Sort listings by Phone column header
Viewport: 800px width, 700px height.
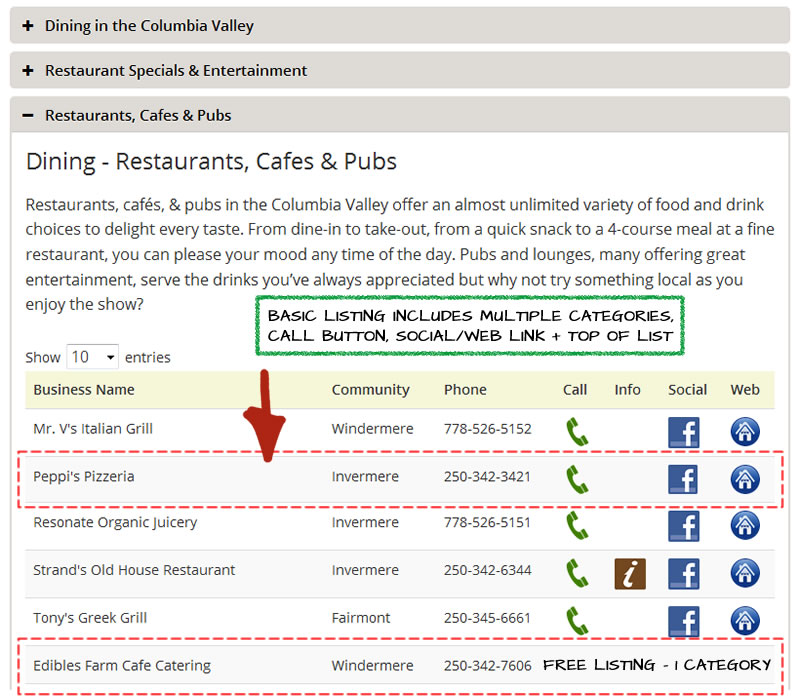point(465,390)
